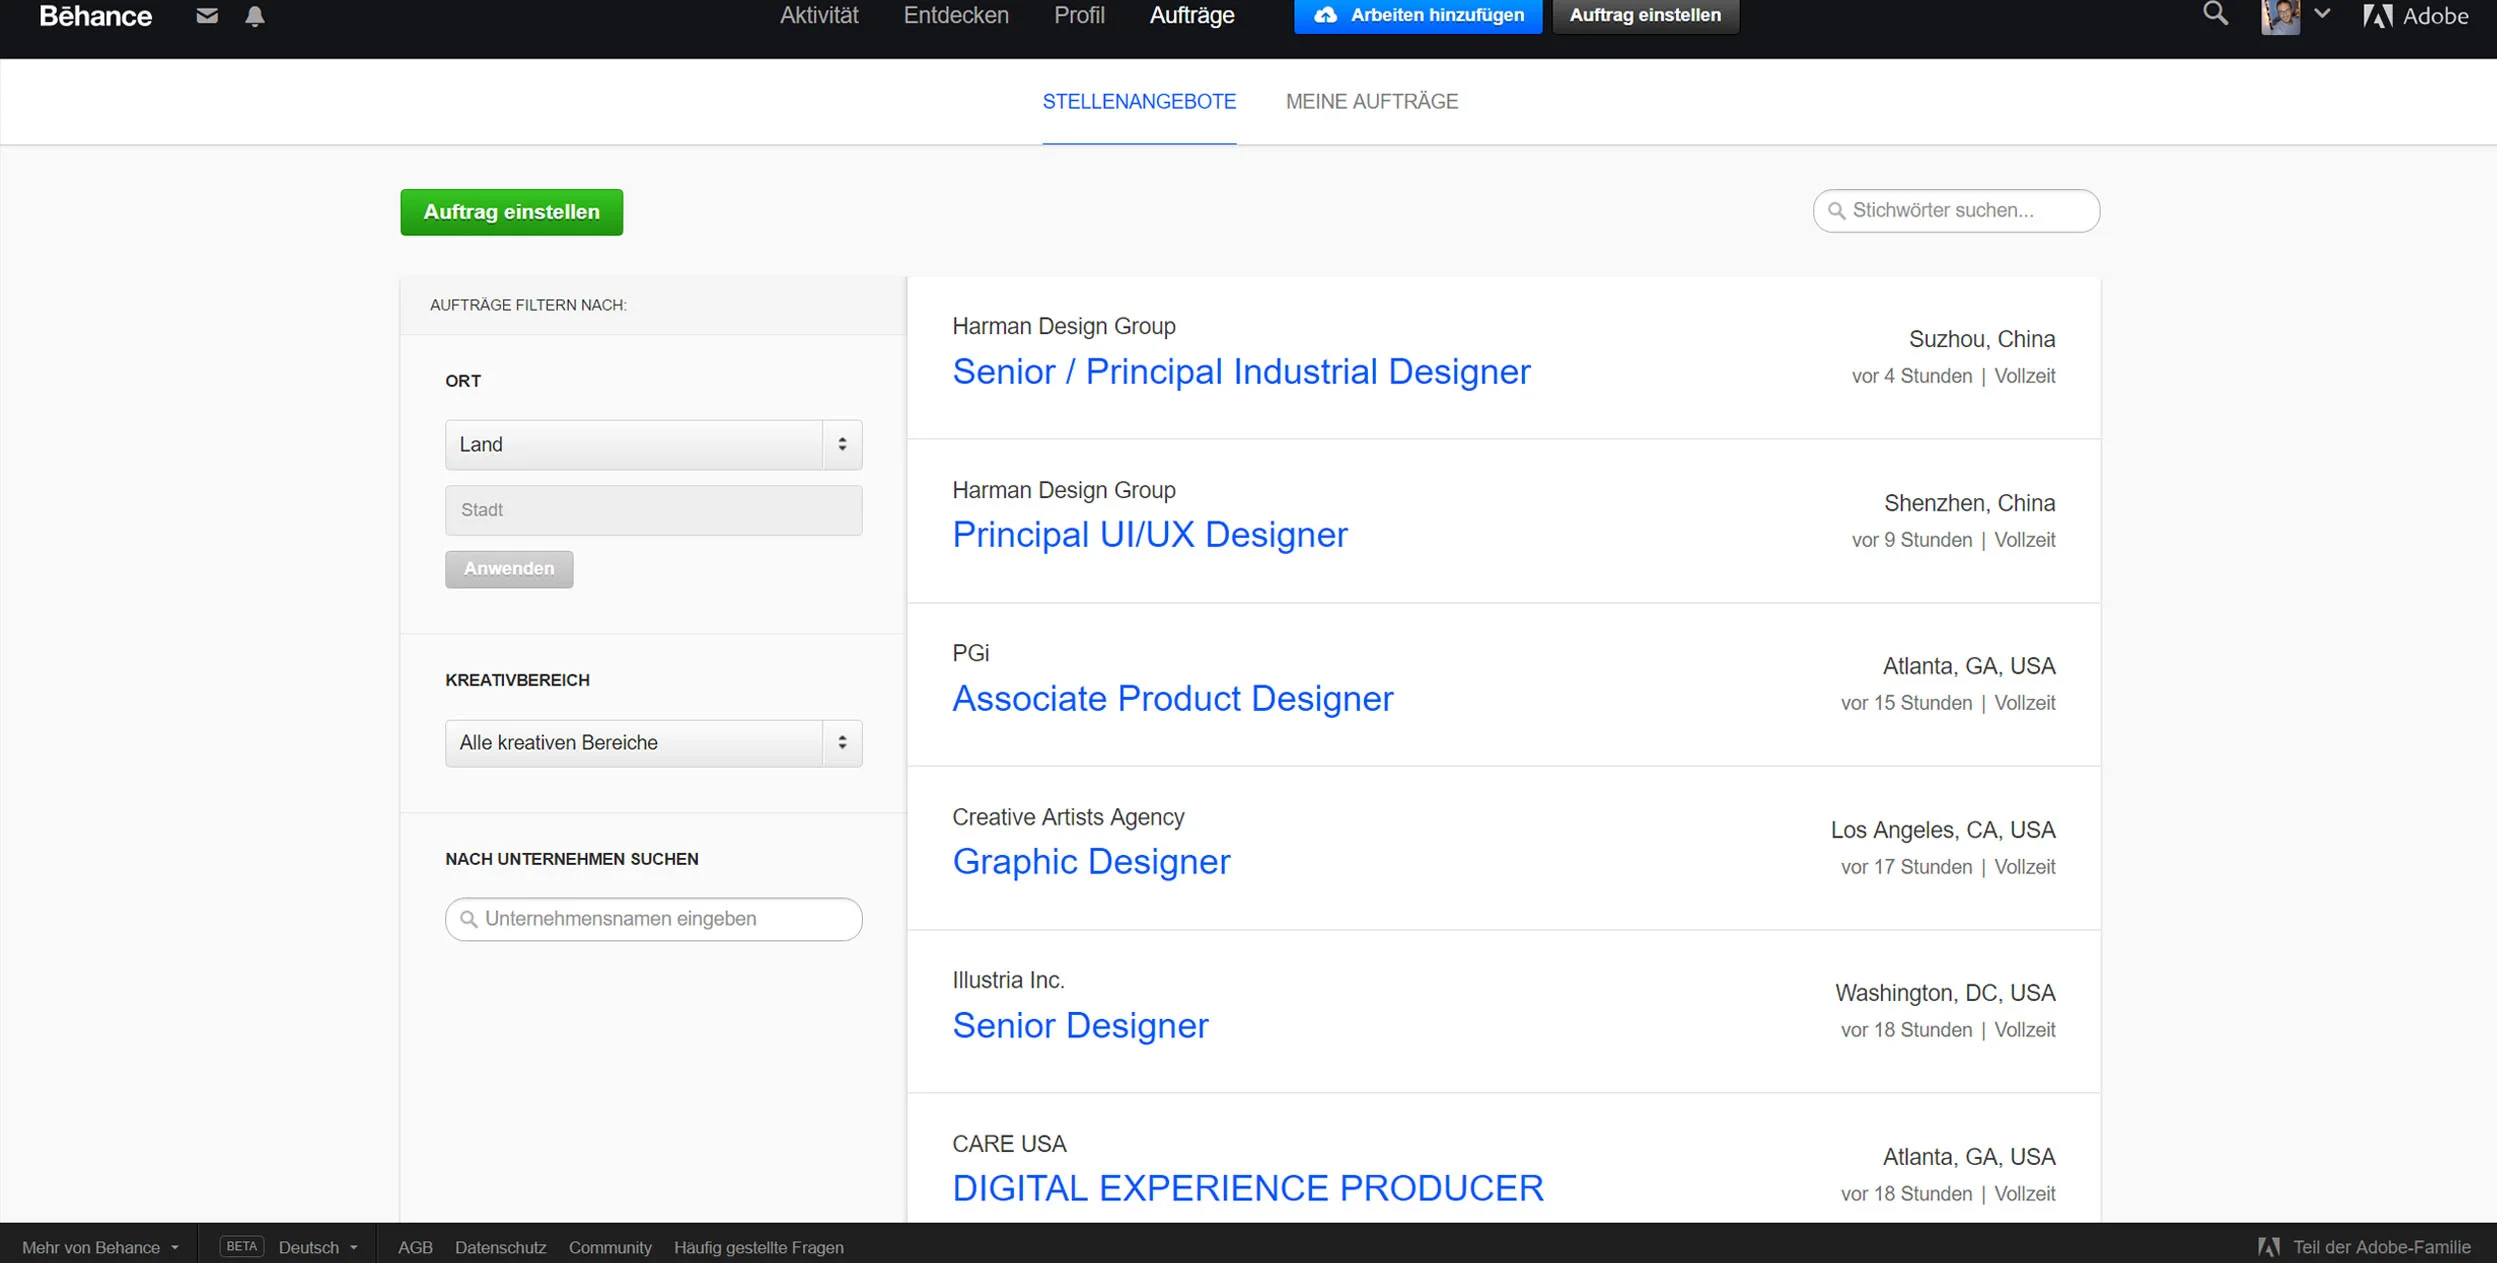
Task: Open Associate Product Designer job
Action: (x=1172, y=699)
